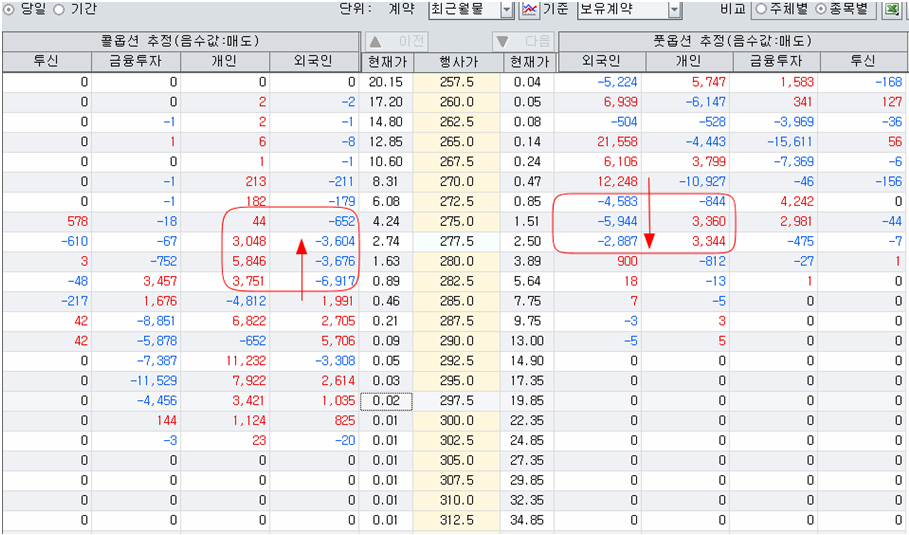Select the 당일 radio button
Viewport: 909px width, 535px height.
(11, 9)
